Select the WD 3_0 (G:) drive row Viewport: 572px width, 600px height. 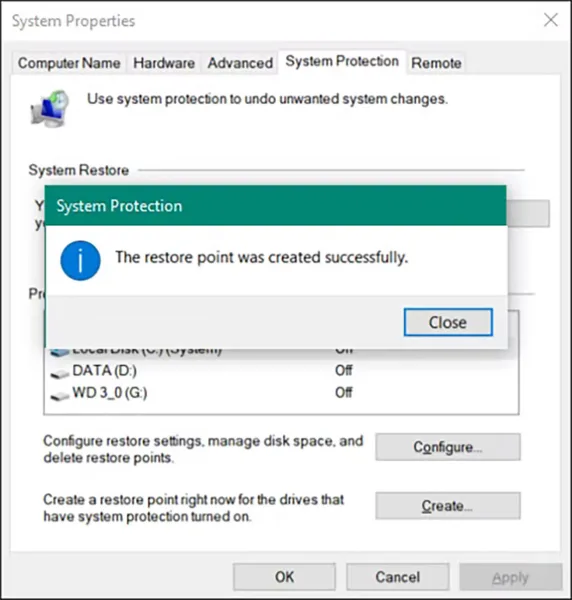coord(281,393)
